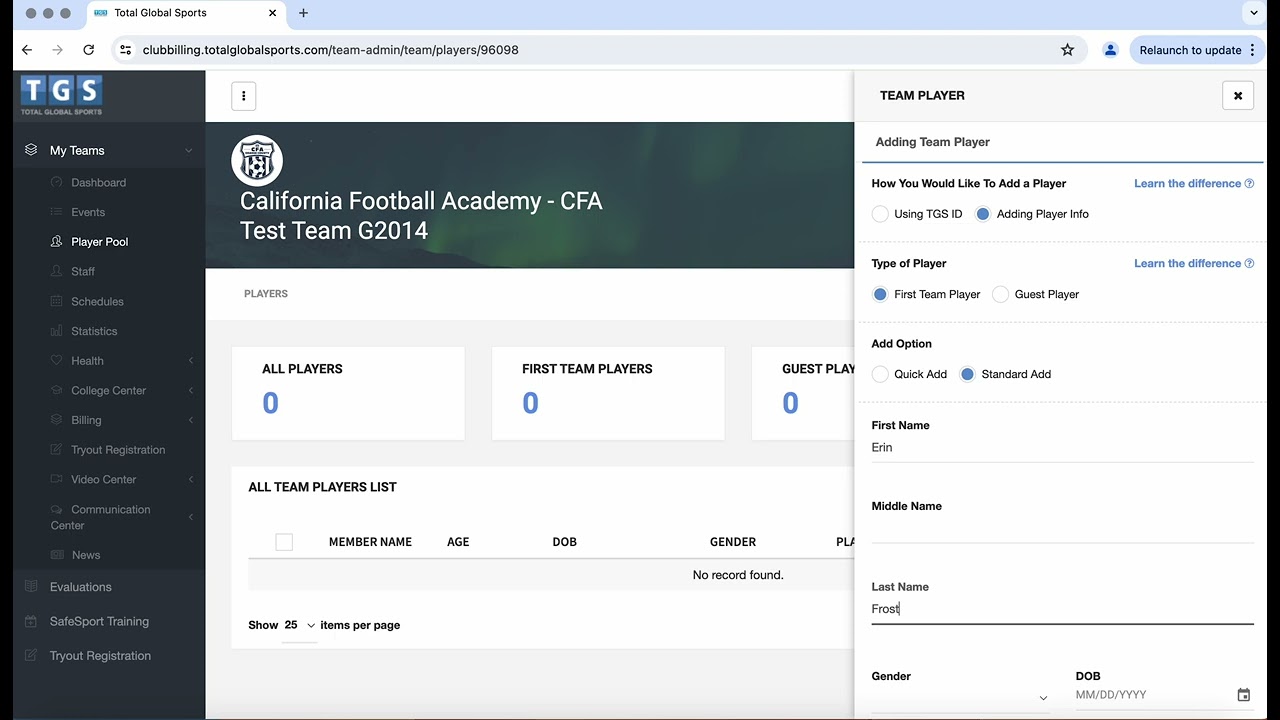Open Learn the difference for player type
Screen dimensions: 1280x720
(x=1193, y=264)
